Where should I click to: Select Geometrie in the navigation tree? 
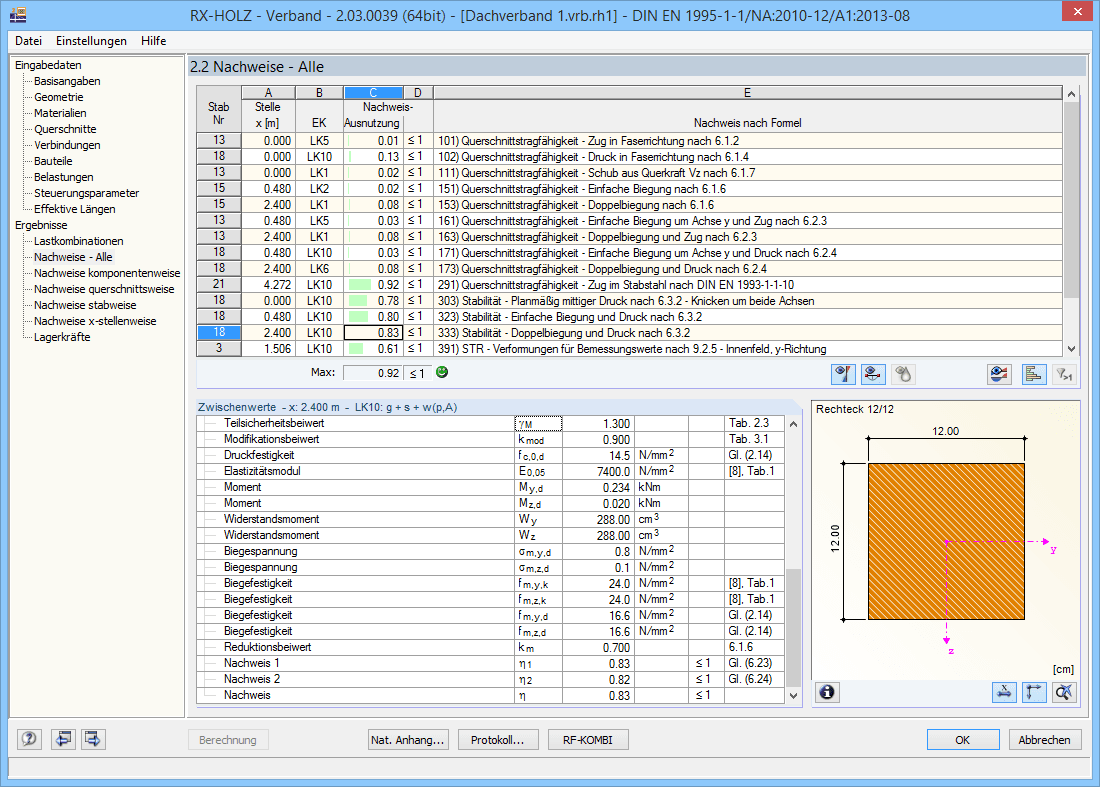[59, 97]
